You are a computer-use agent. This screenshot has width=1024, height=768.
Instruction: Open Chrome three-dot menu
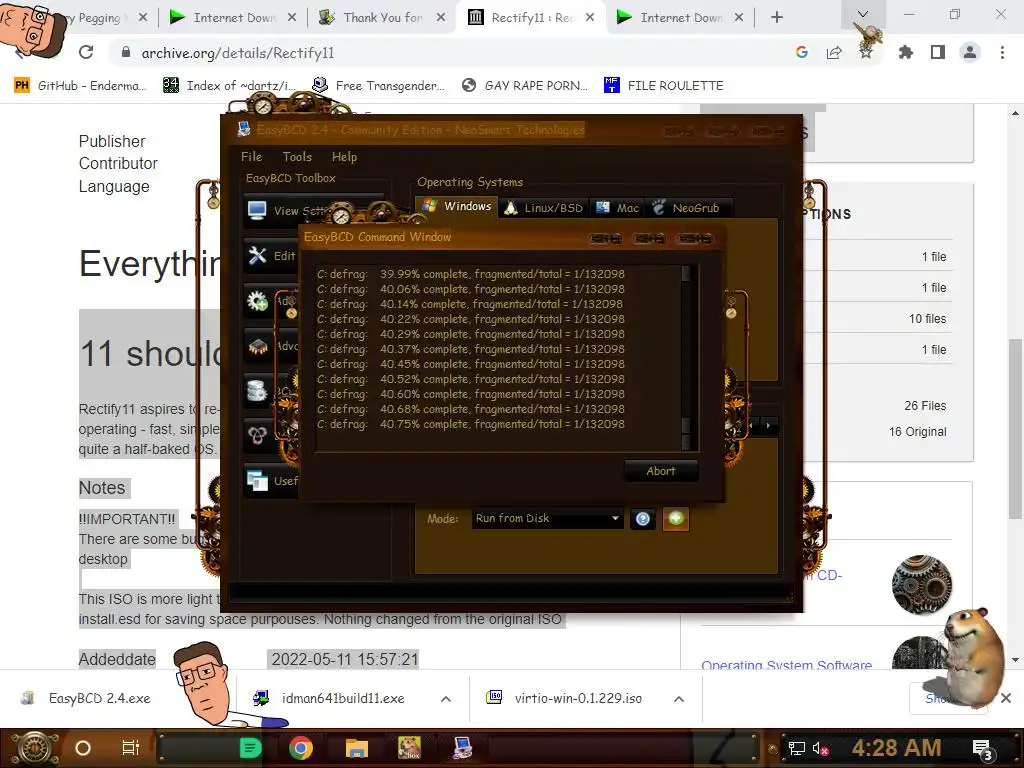[x=1002, y=53]
